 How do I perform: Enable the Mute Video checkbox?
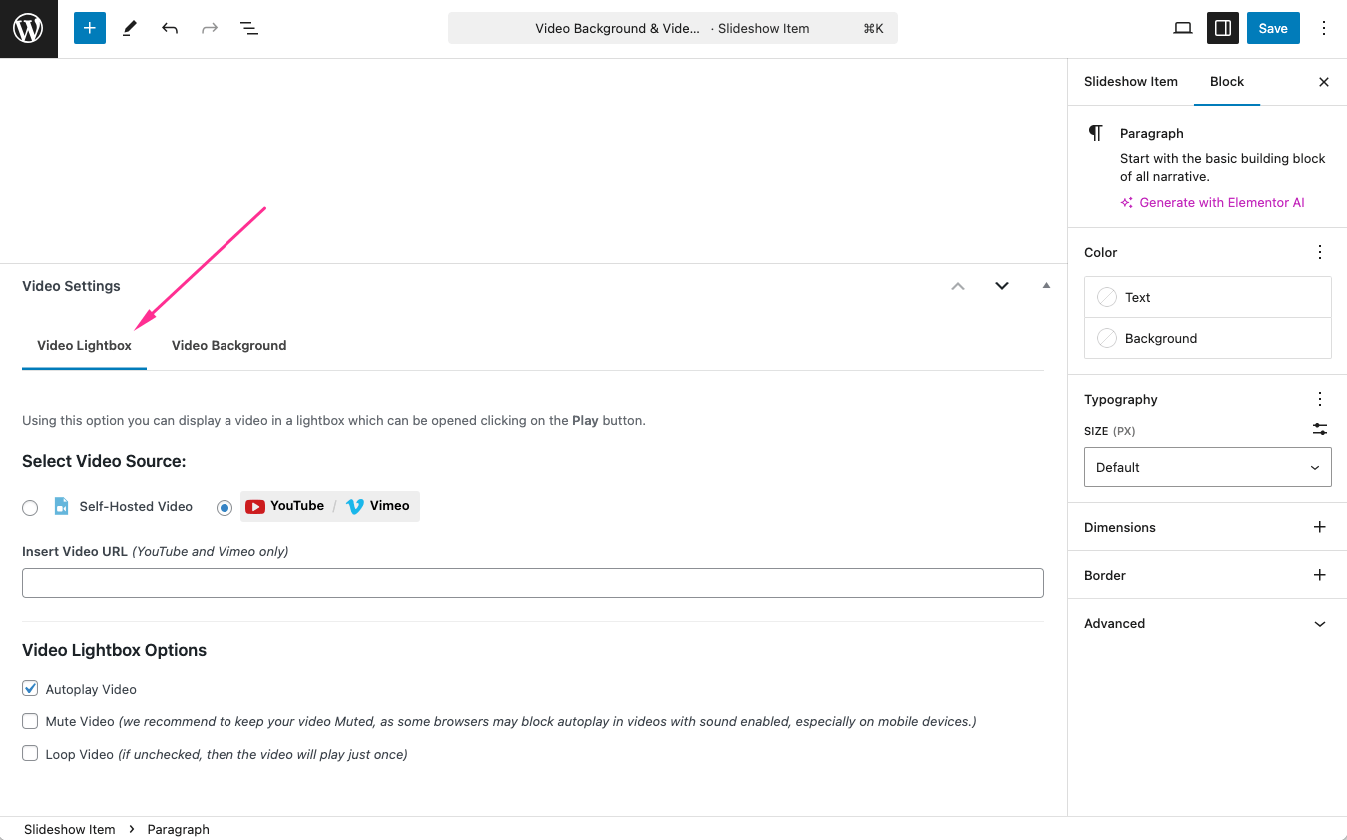click(30, 721)
